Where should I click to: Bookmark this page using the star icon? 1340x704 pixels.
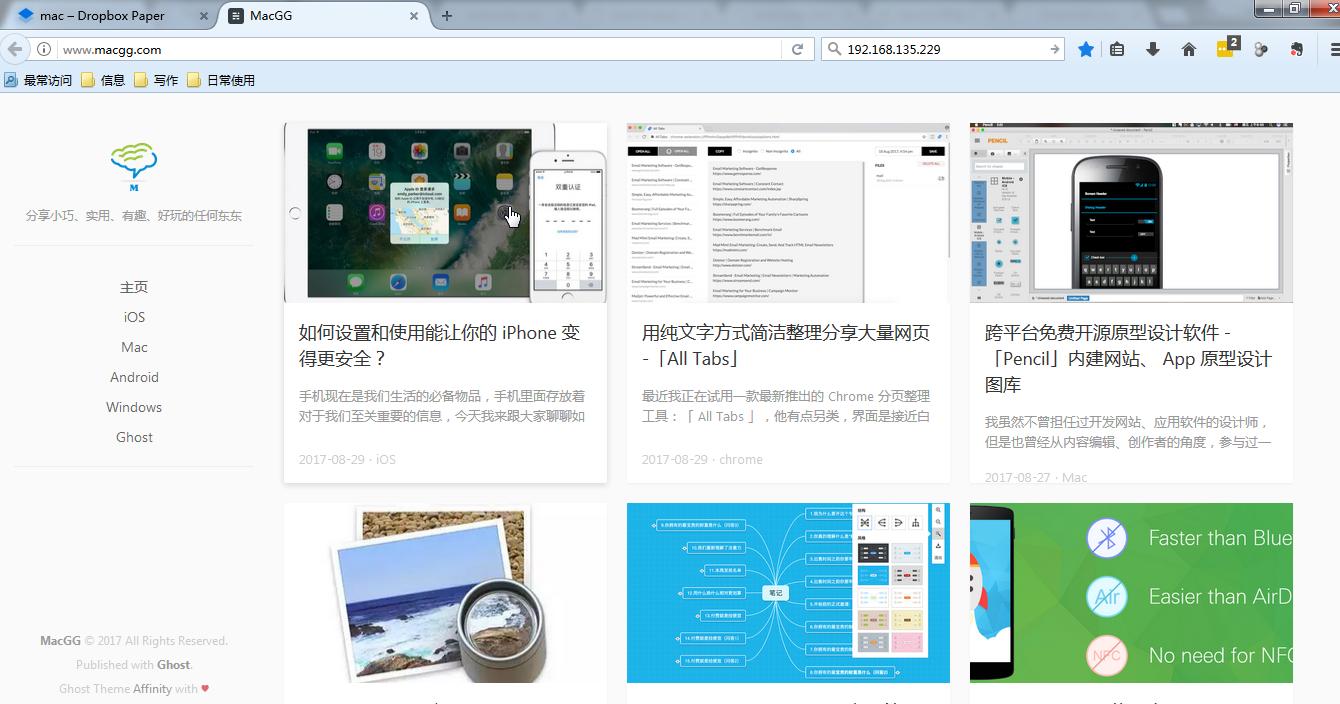[x=1086, y=48]
